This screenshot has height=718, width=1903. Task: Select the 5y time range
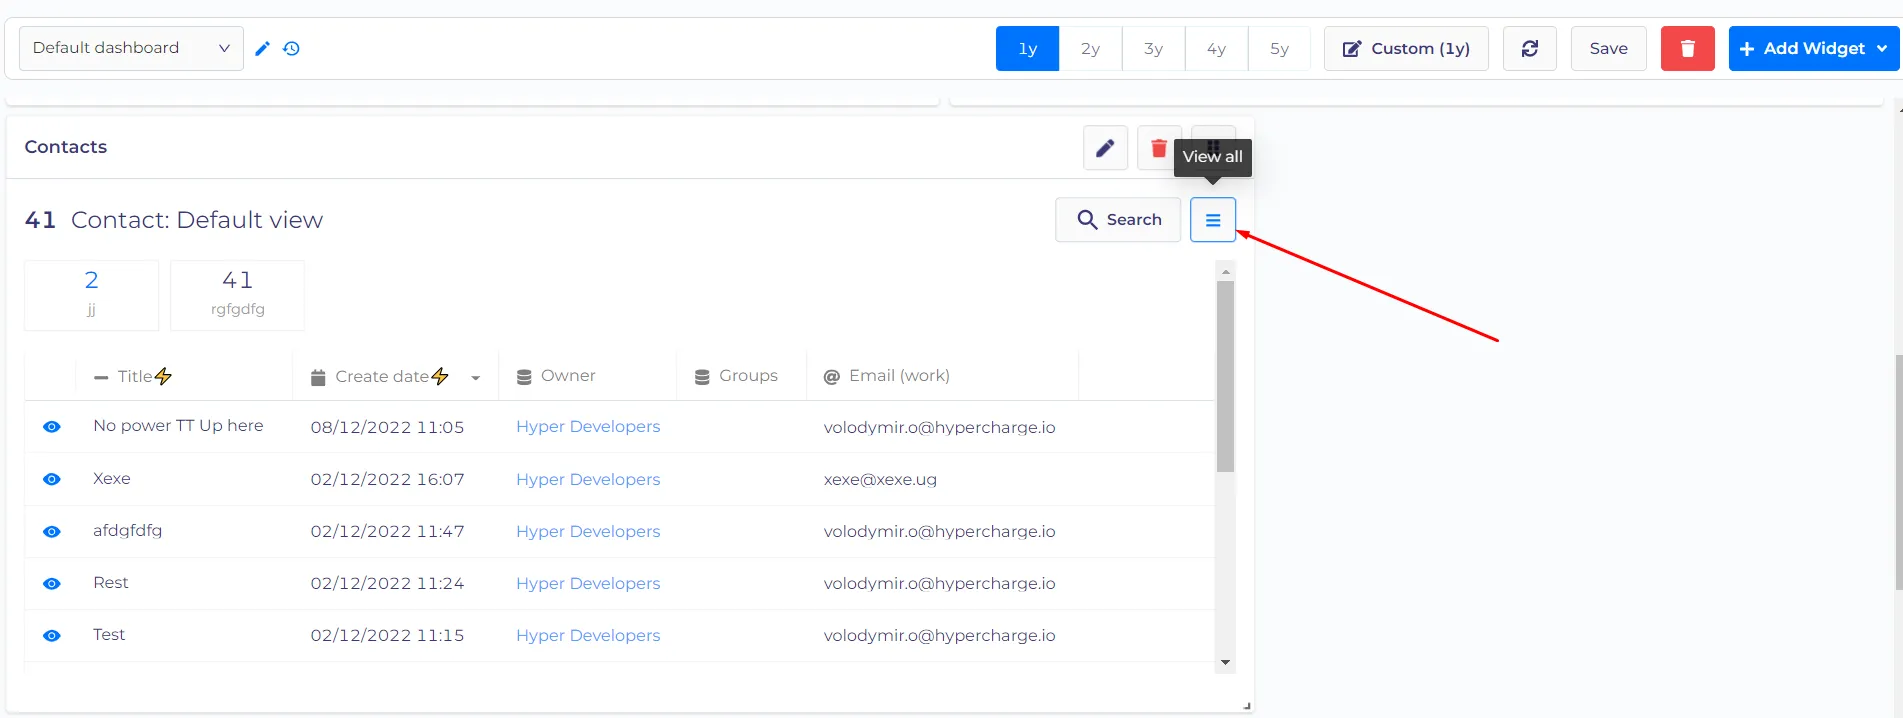point(1279,48)
